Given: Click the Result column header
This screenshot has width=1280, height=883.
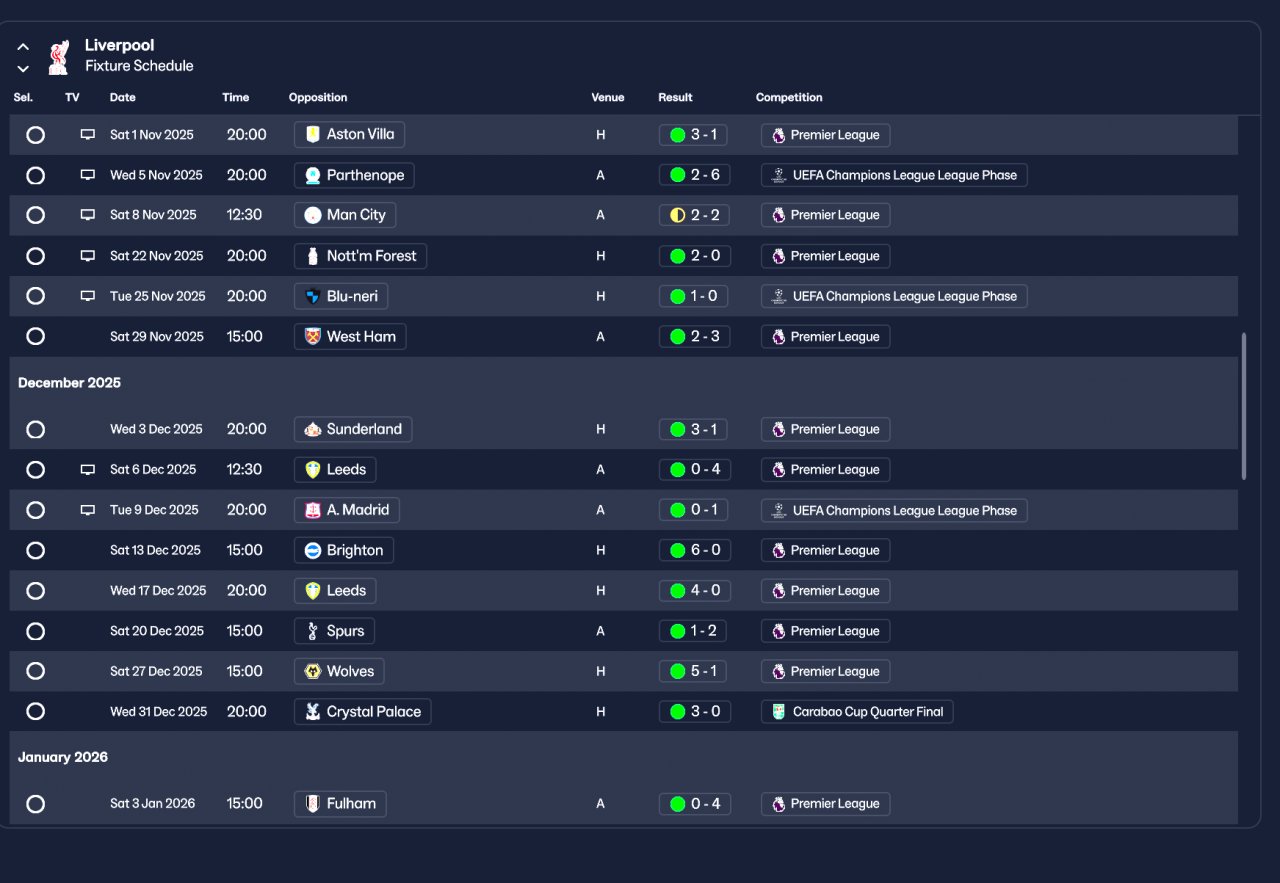Looking at the screenshot, I should pos(675,98).
